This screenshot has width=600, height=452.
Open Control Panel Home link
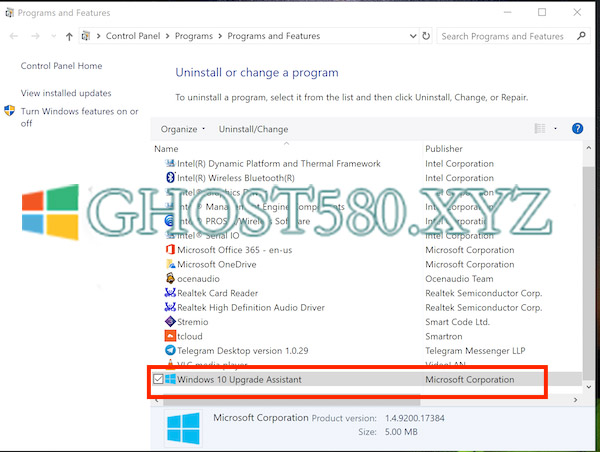coord(61,66)
